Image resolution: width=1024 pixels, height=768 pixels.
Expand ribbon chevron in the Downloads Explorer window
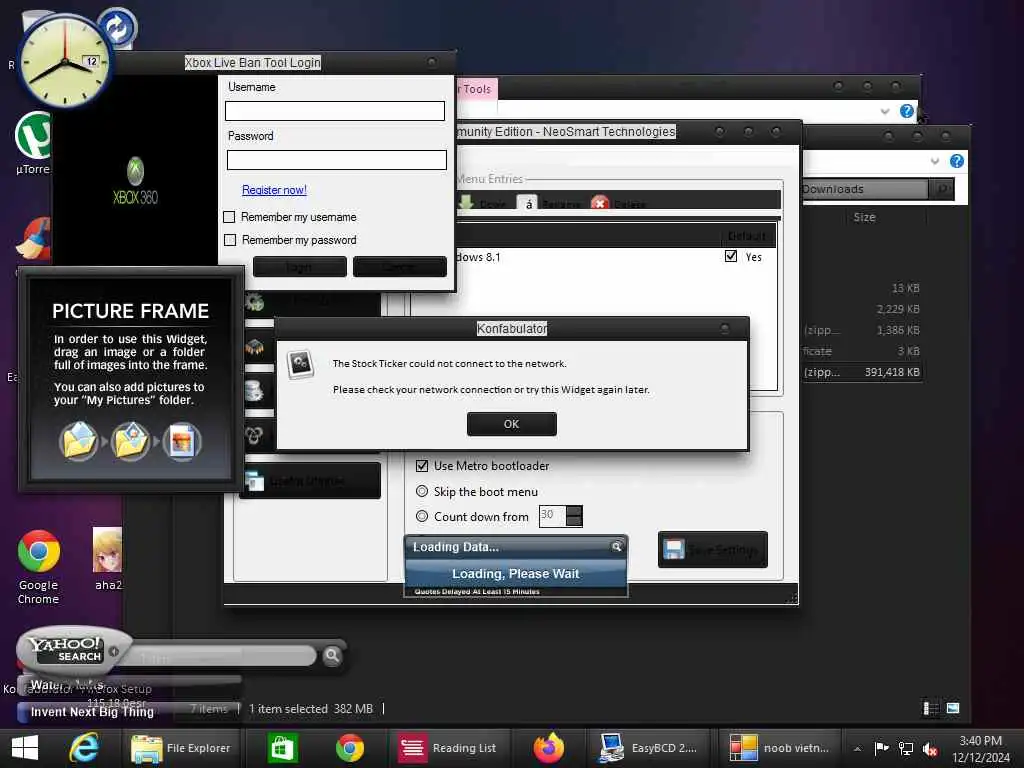point(935,161)
